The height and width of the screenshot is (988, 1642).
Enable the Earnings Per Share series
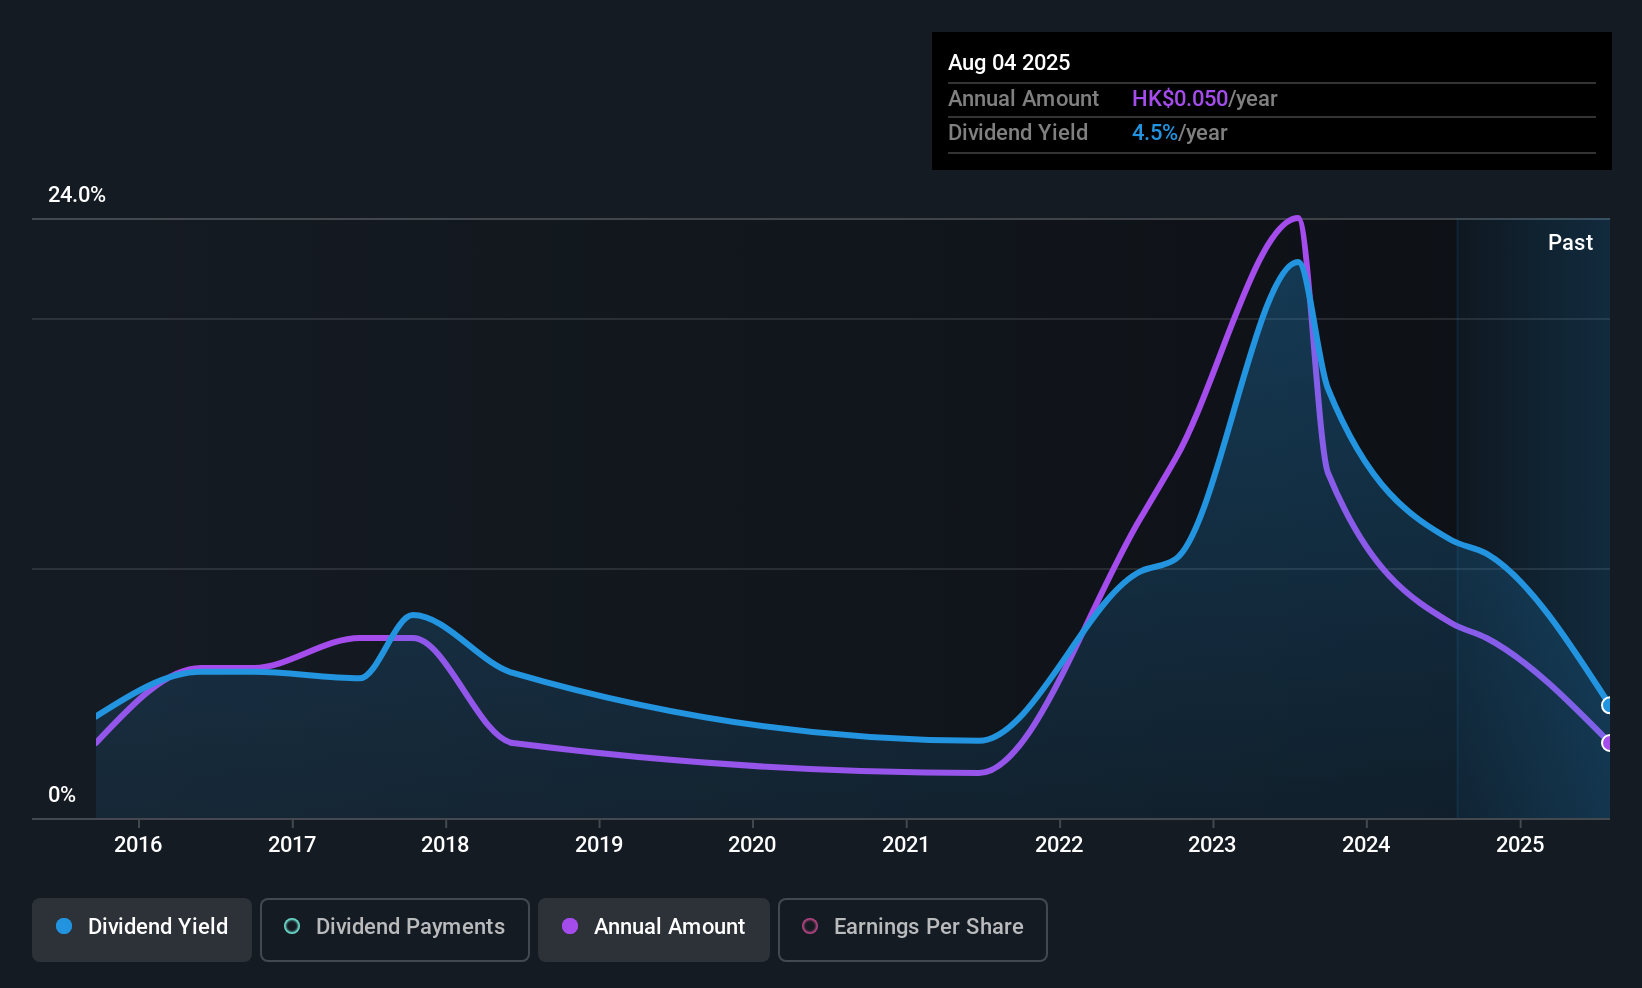[913, 930]
